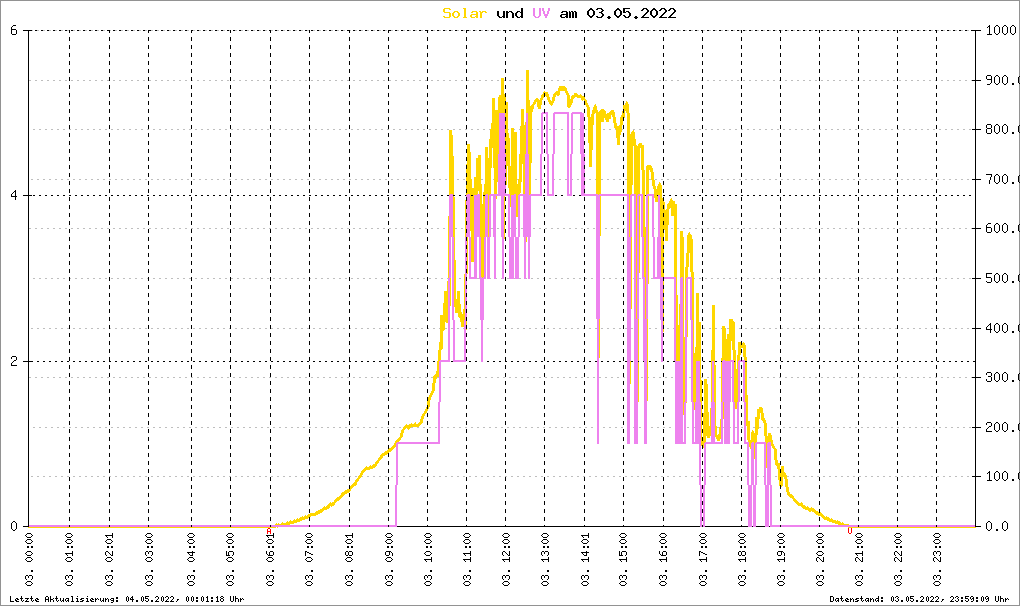Image resolution: width=1020 pixels, height=606 pixels.
Task: Click the right axis value "400.0"
Action: [x=1002, y=328]
